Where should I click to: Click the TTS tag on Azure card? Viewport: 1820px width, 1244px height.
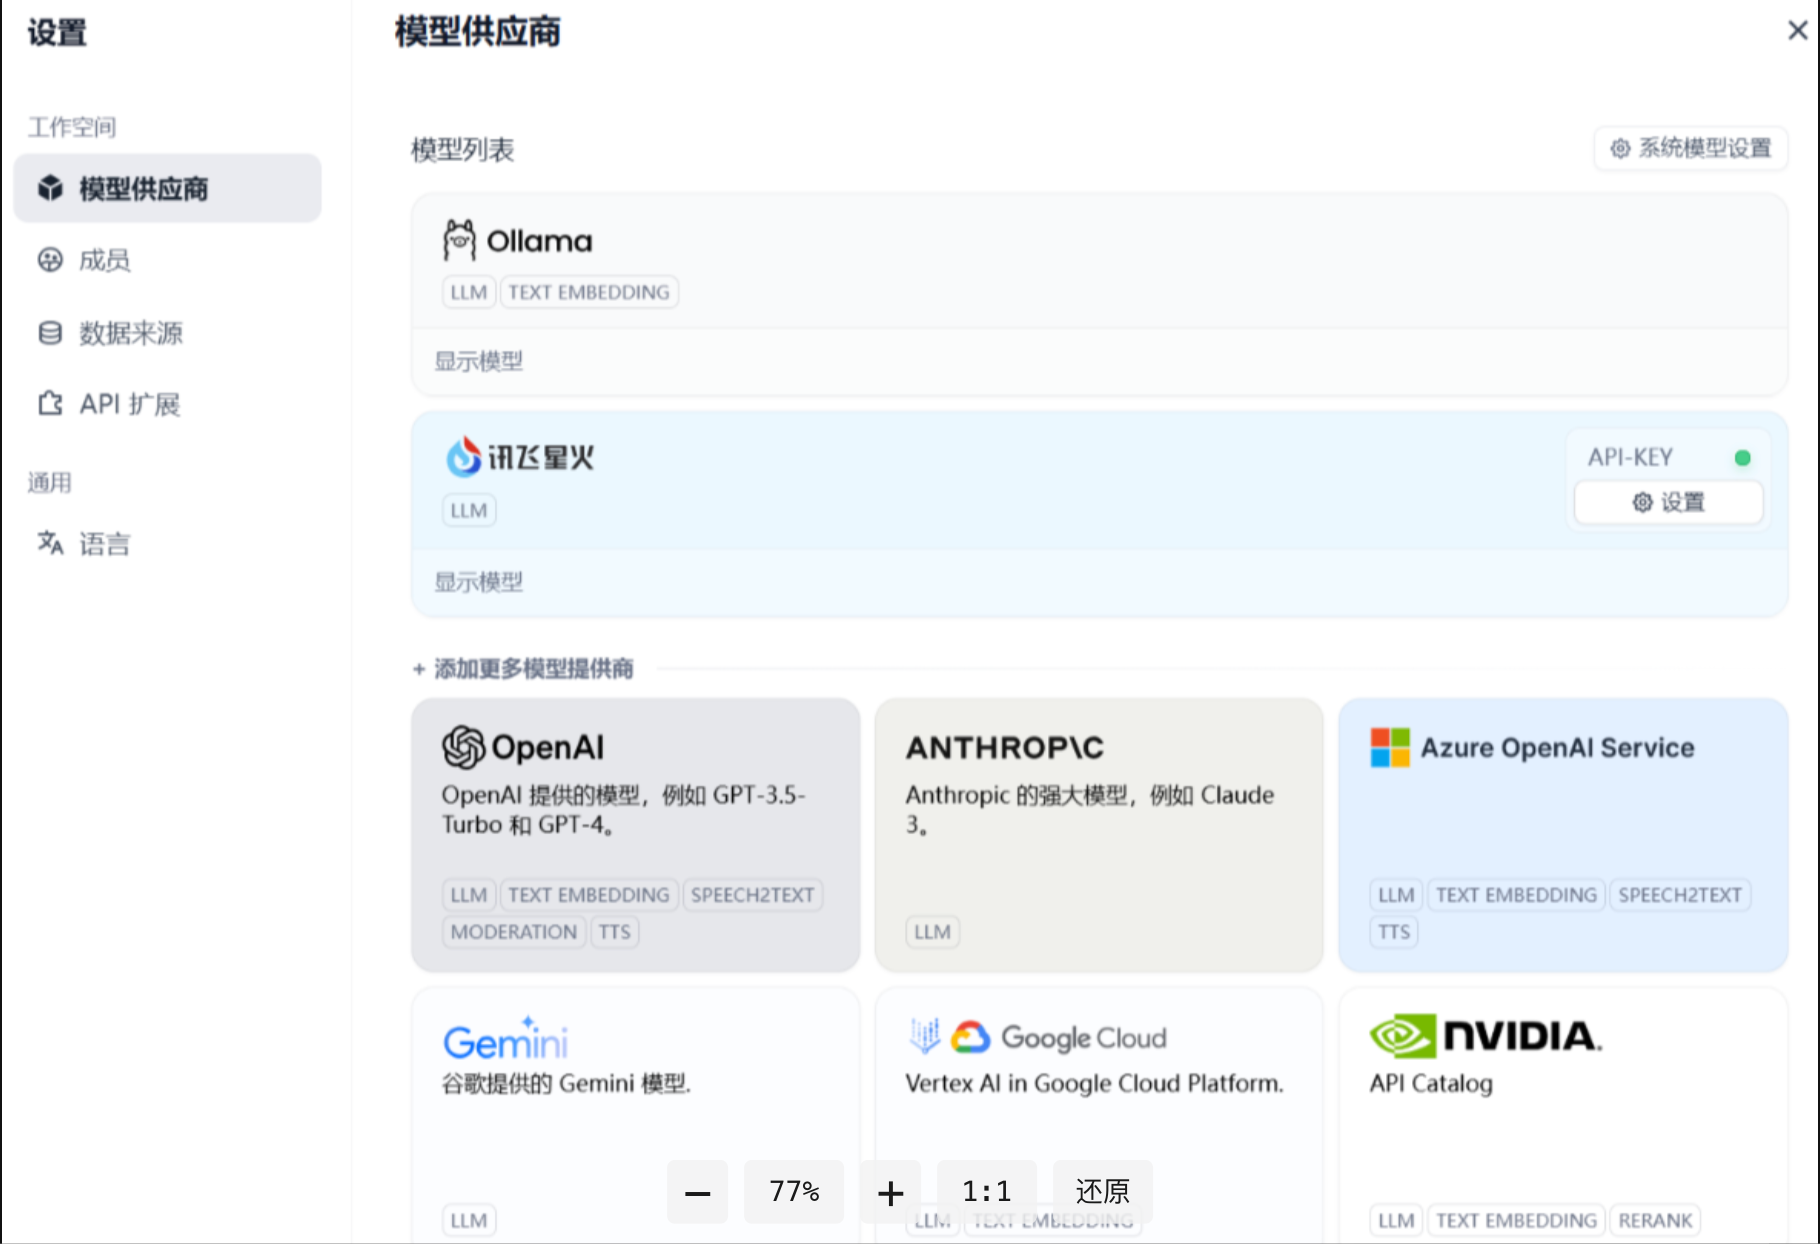[x=1394, y=932]
